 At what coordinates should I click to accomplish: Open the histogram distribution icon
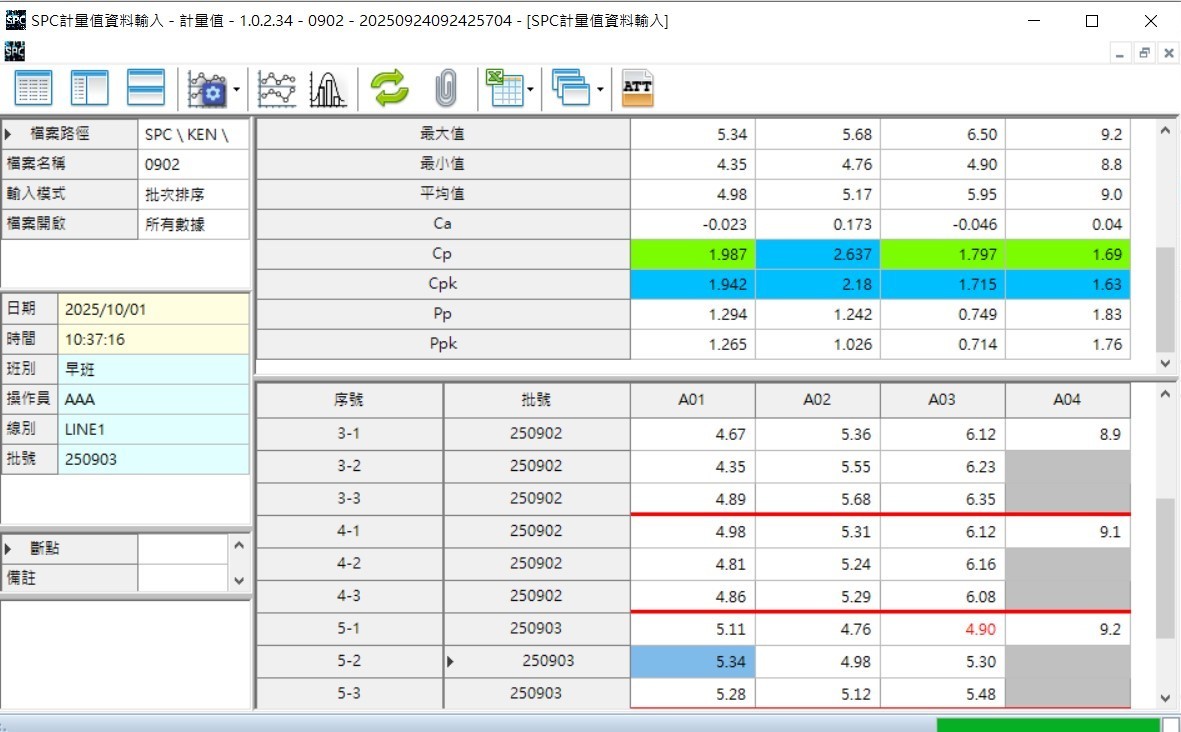click(327, 88)
